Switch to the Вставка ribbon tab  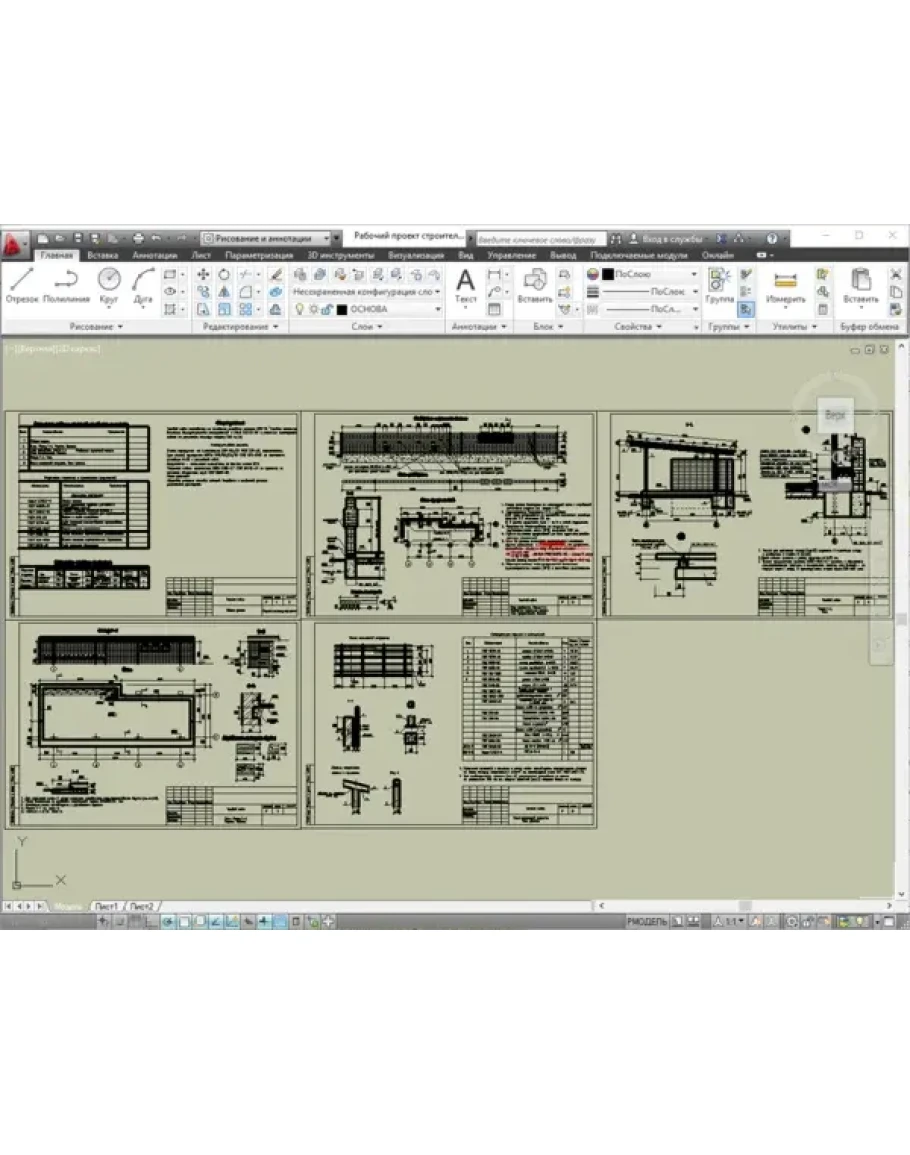pos(102,256)
